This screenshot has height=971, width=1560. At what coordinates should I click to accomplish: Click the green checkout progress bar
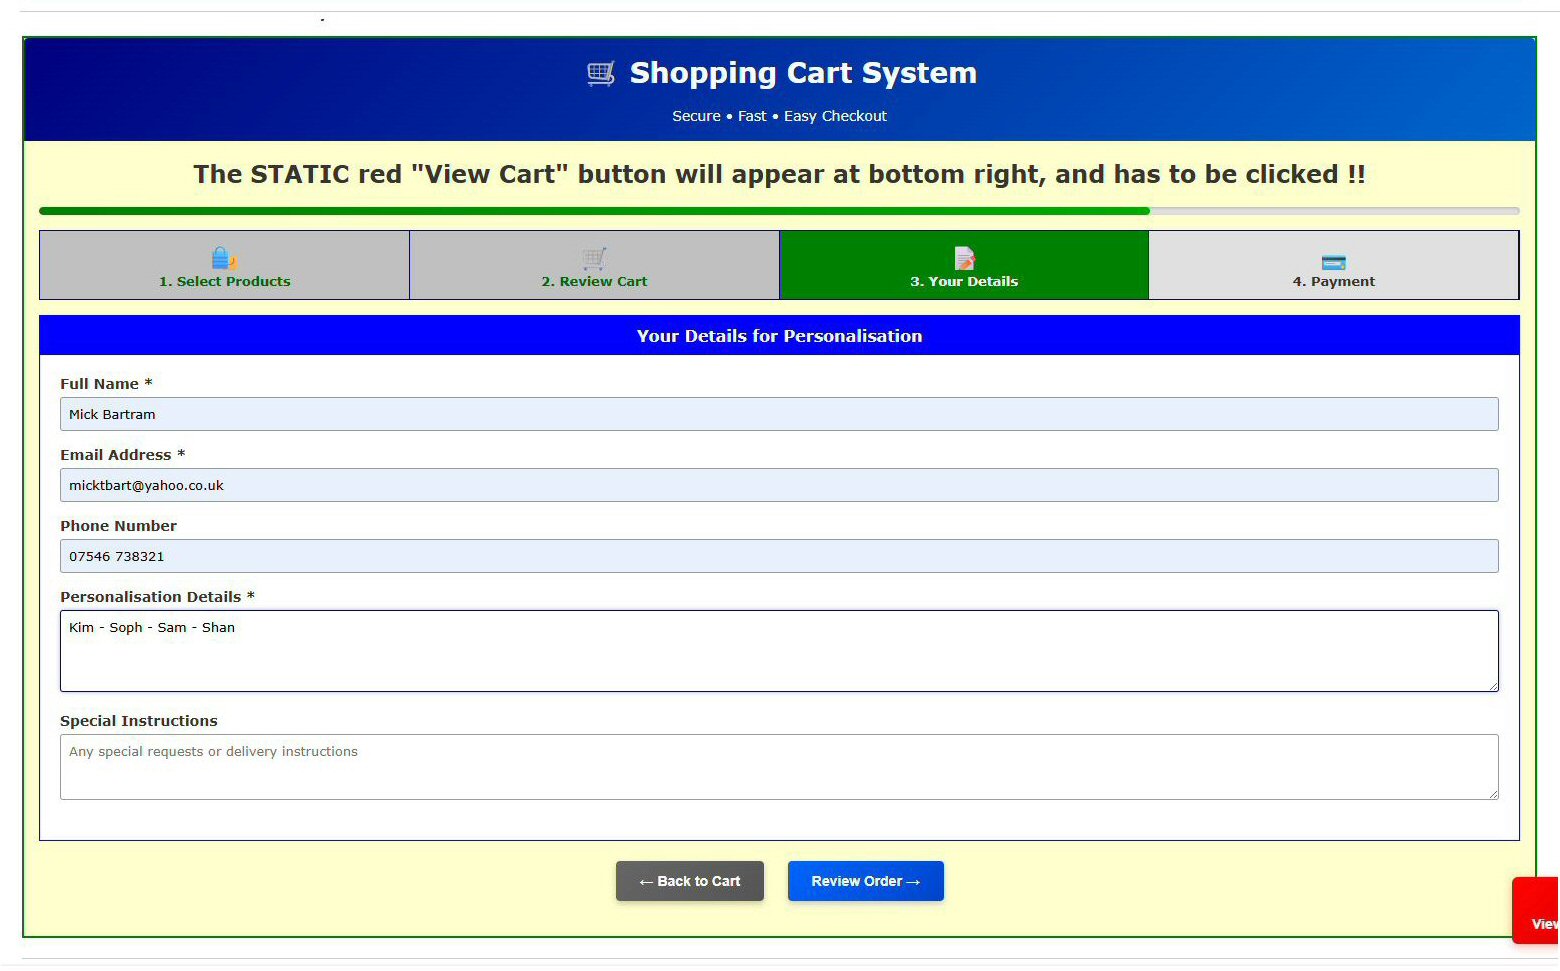(594, 211)
